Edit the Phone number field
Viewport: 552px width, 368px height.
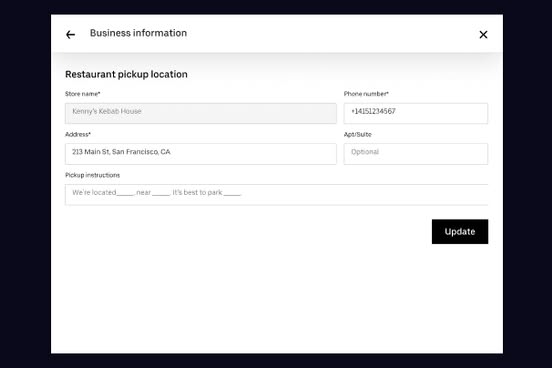point(416,113)
